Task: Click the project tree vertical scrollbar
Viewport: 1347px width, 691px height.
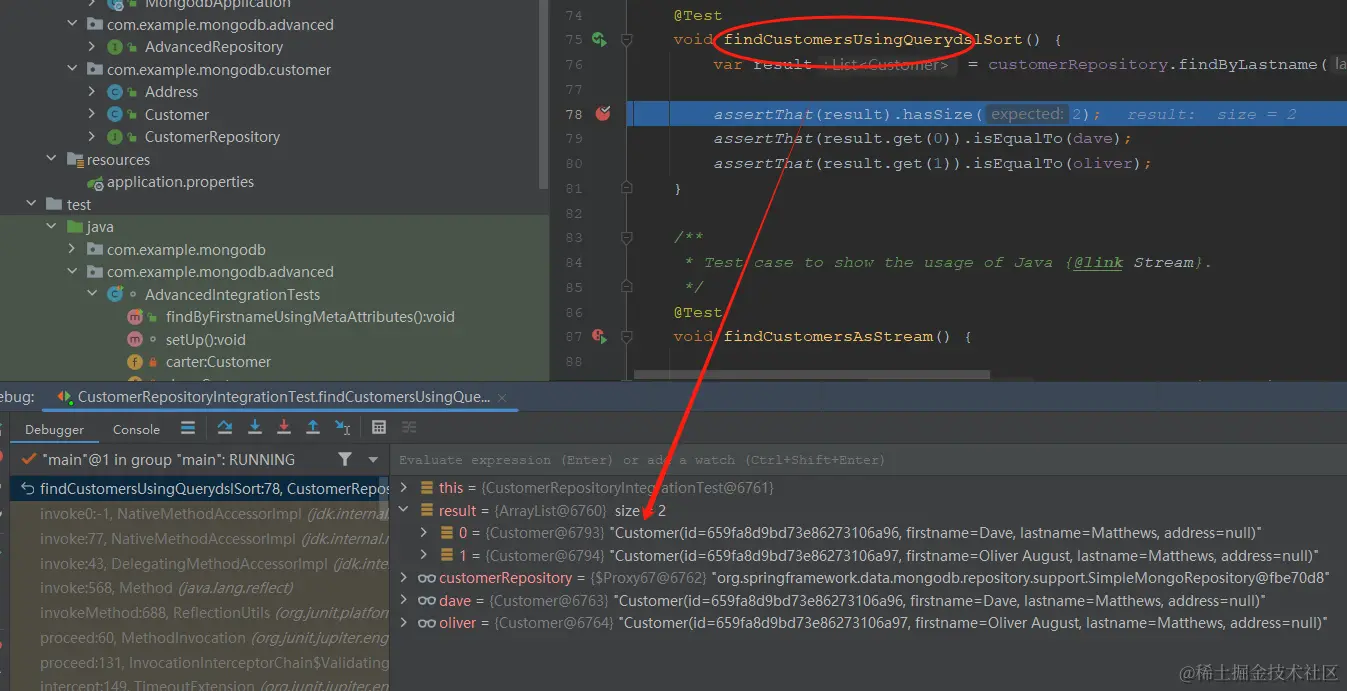Action: 543,95
